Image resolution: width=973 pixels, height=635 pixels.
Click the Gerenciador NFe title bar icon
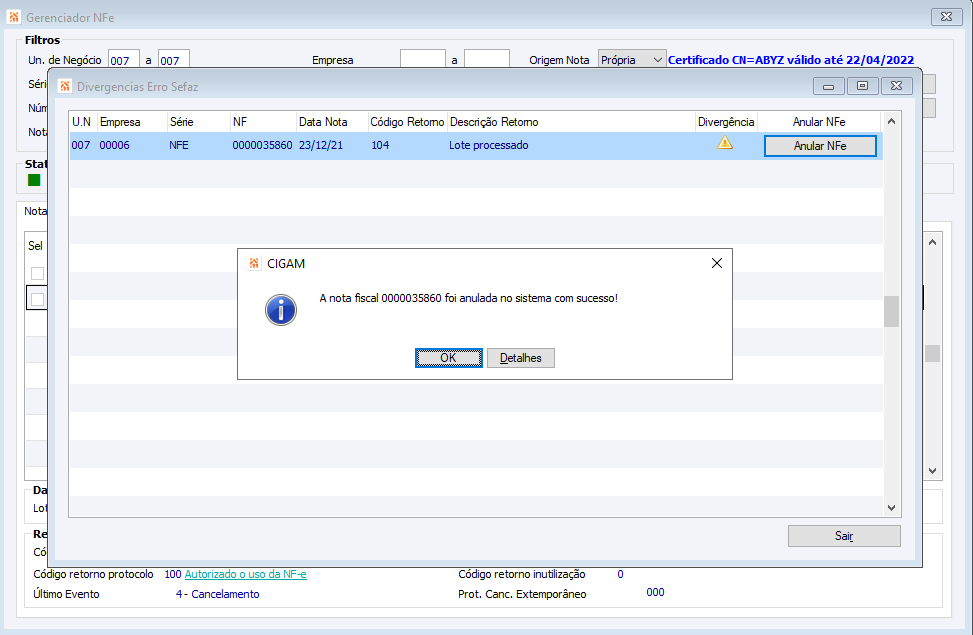[x=14, y=17]
